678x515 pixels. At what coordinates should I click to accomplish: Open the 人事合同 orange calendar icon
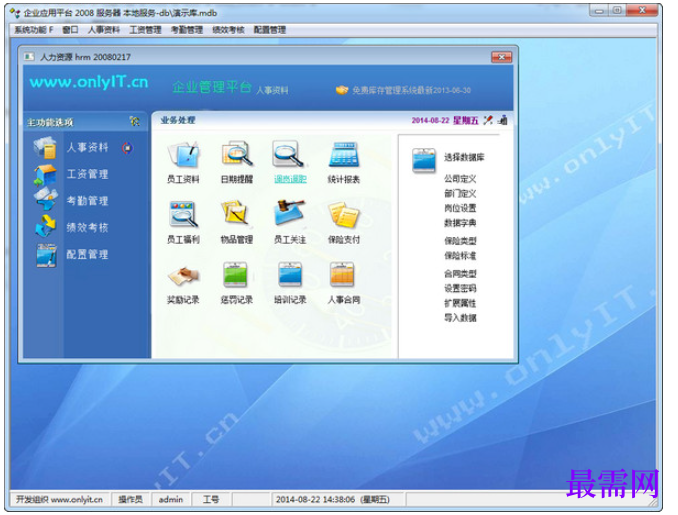pos(342,275)
